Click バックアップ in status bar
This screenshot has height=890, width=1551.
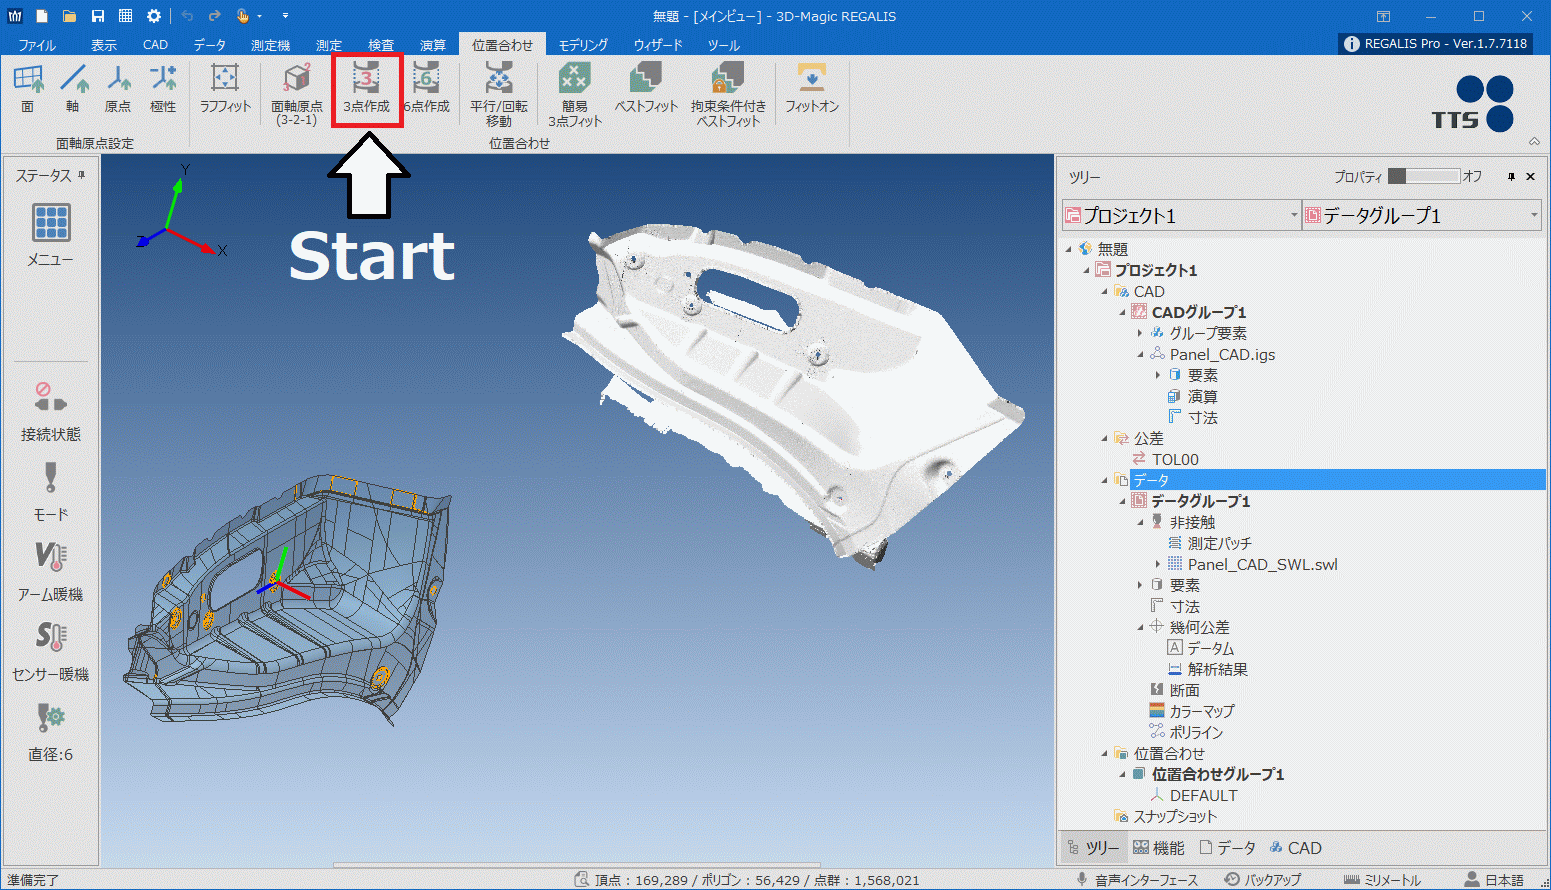[1263, 880]
